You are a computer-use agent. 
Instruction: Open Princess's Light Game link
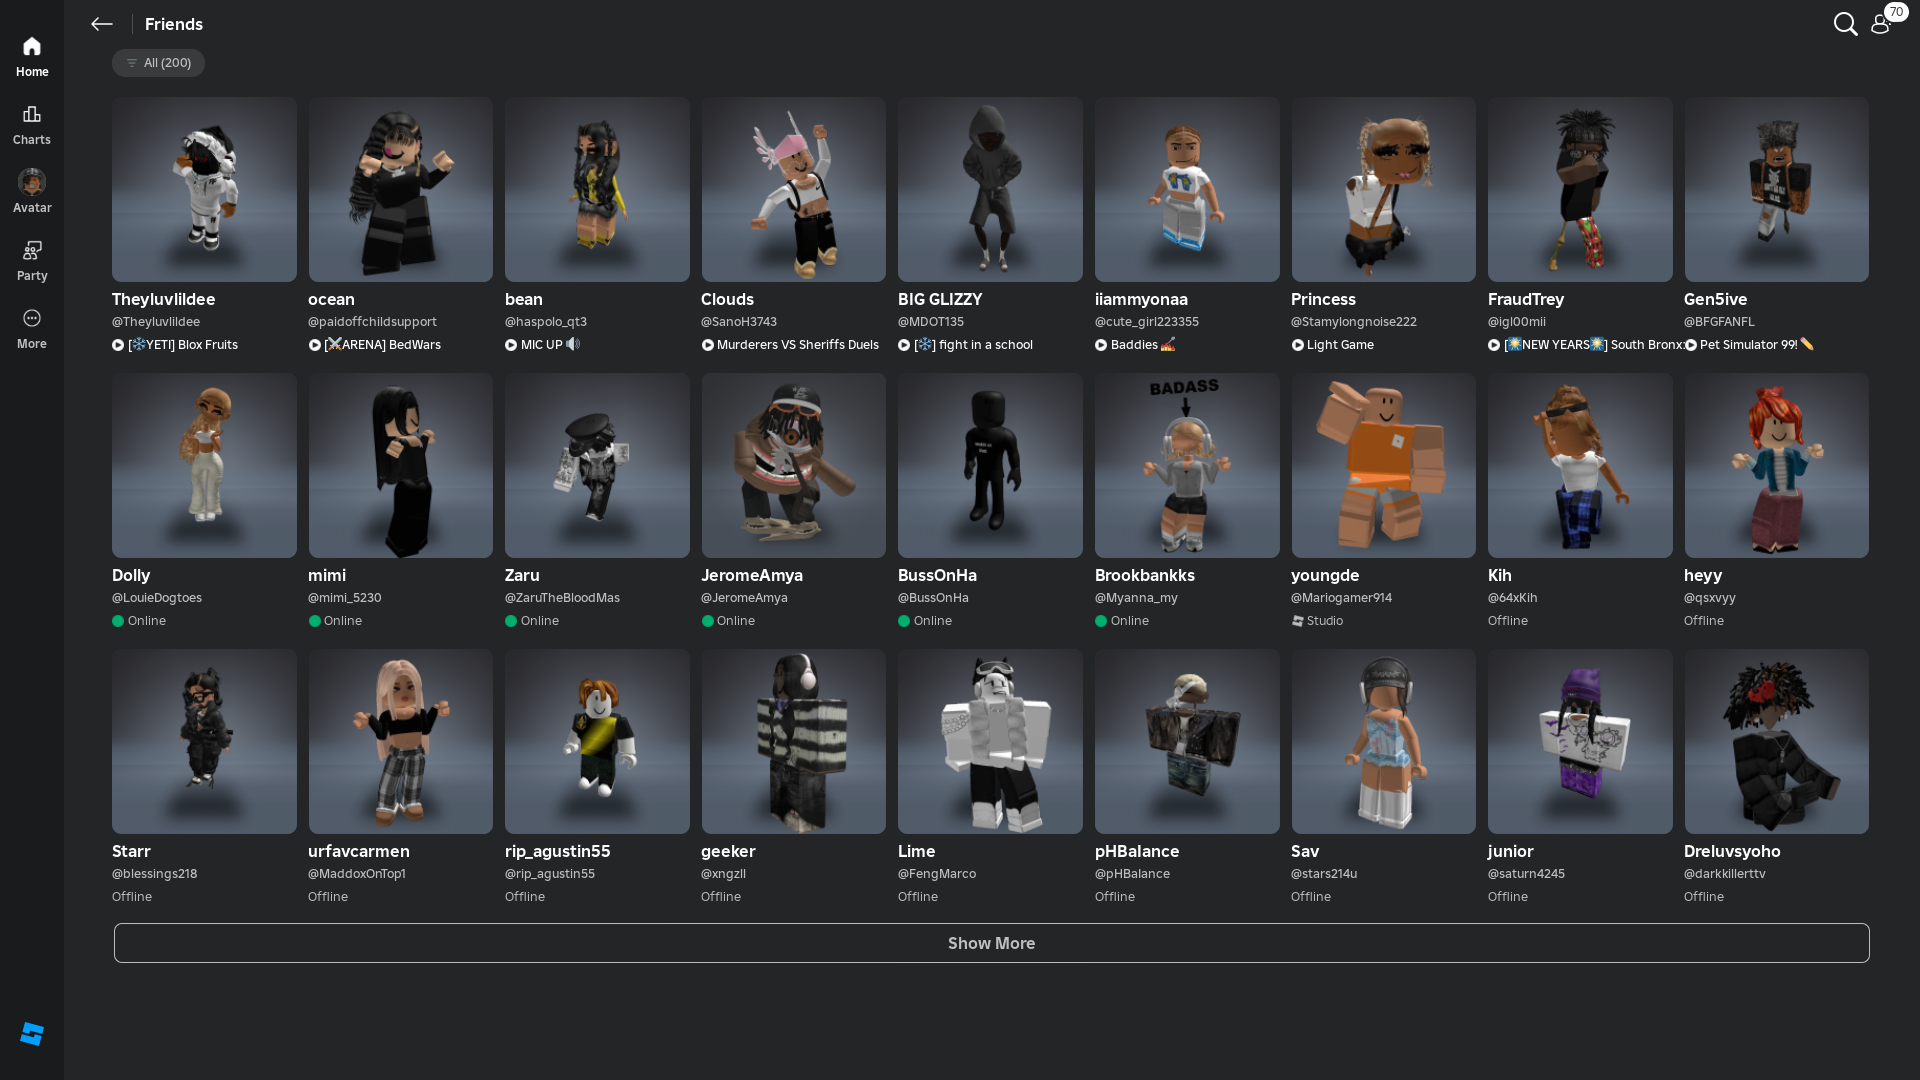point(1339,345)
